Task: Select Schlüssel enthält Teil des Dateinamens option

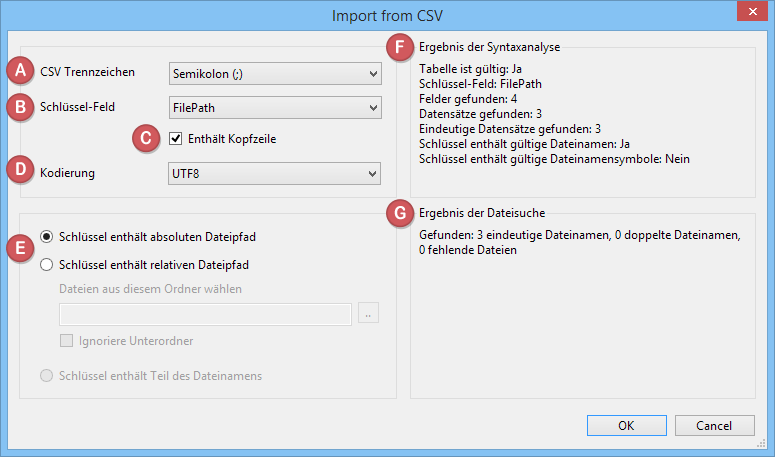Action: (47, 376)
